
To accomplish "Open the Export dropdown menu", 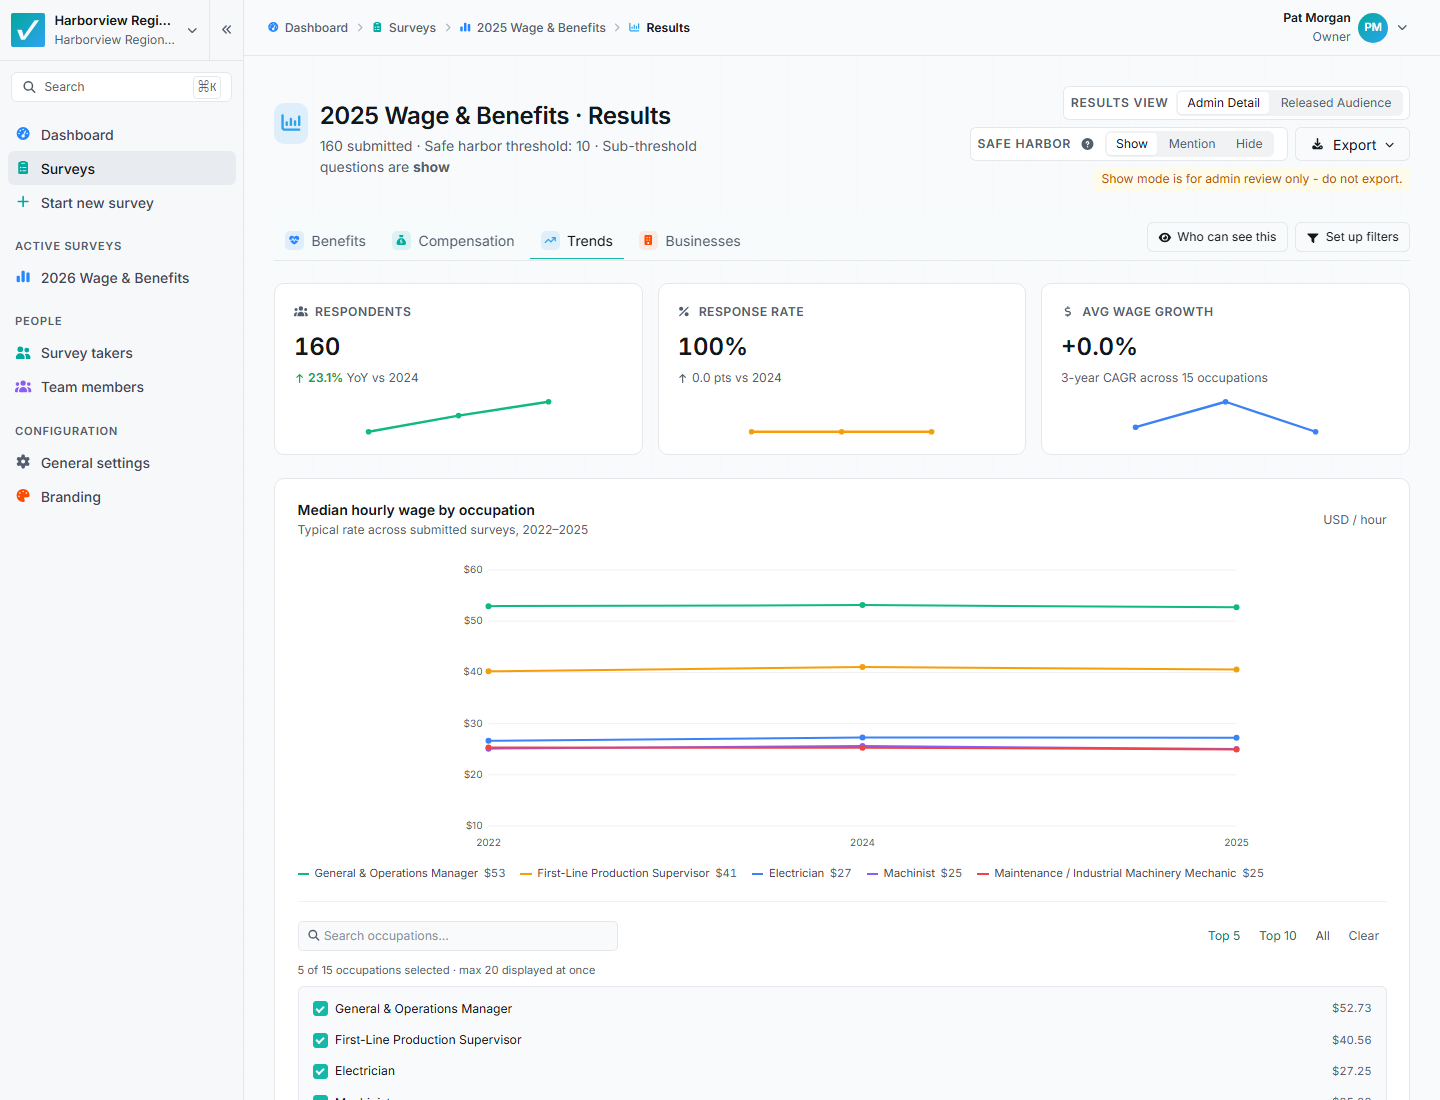I will 1352,144.
